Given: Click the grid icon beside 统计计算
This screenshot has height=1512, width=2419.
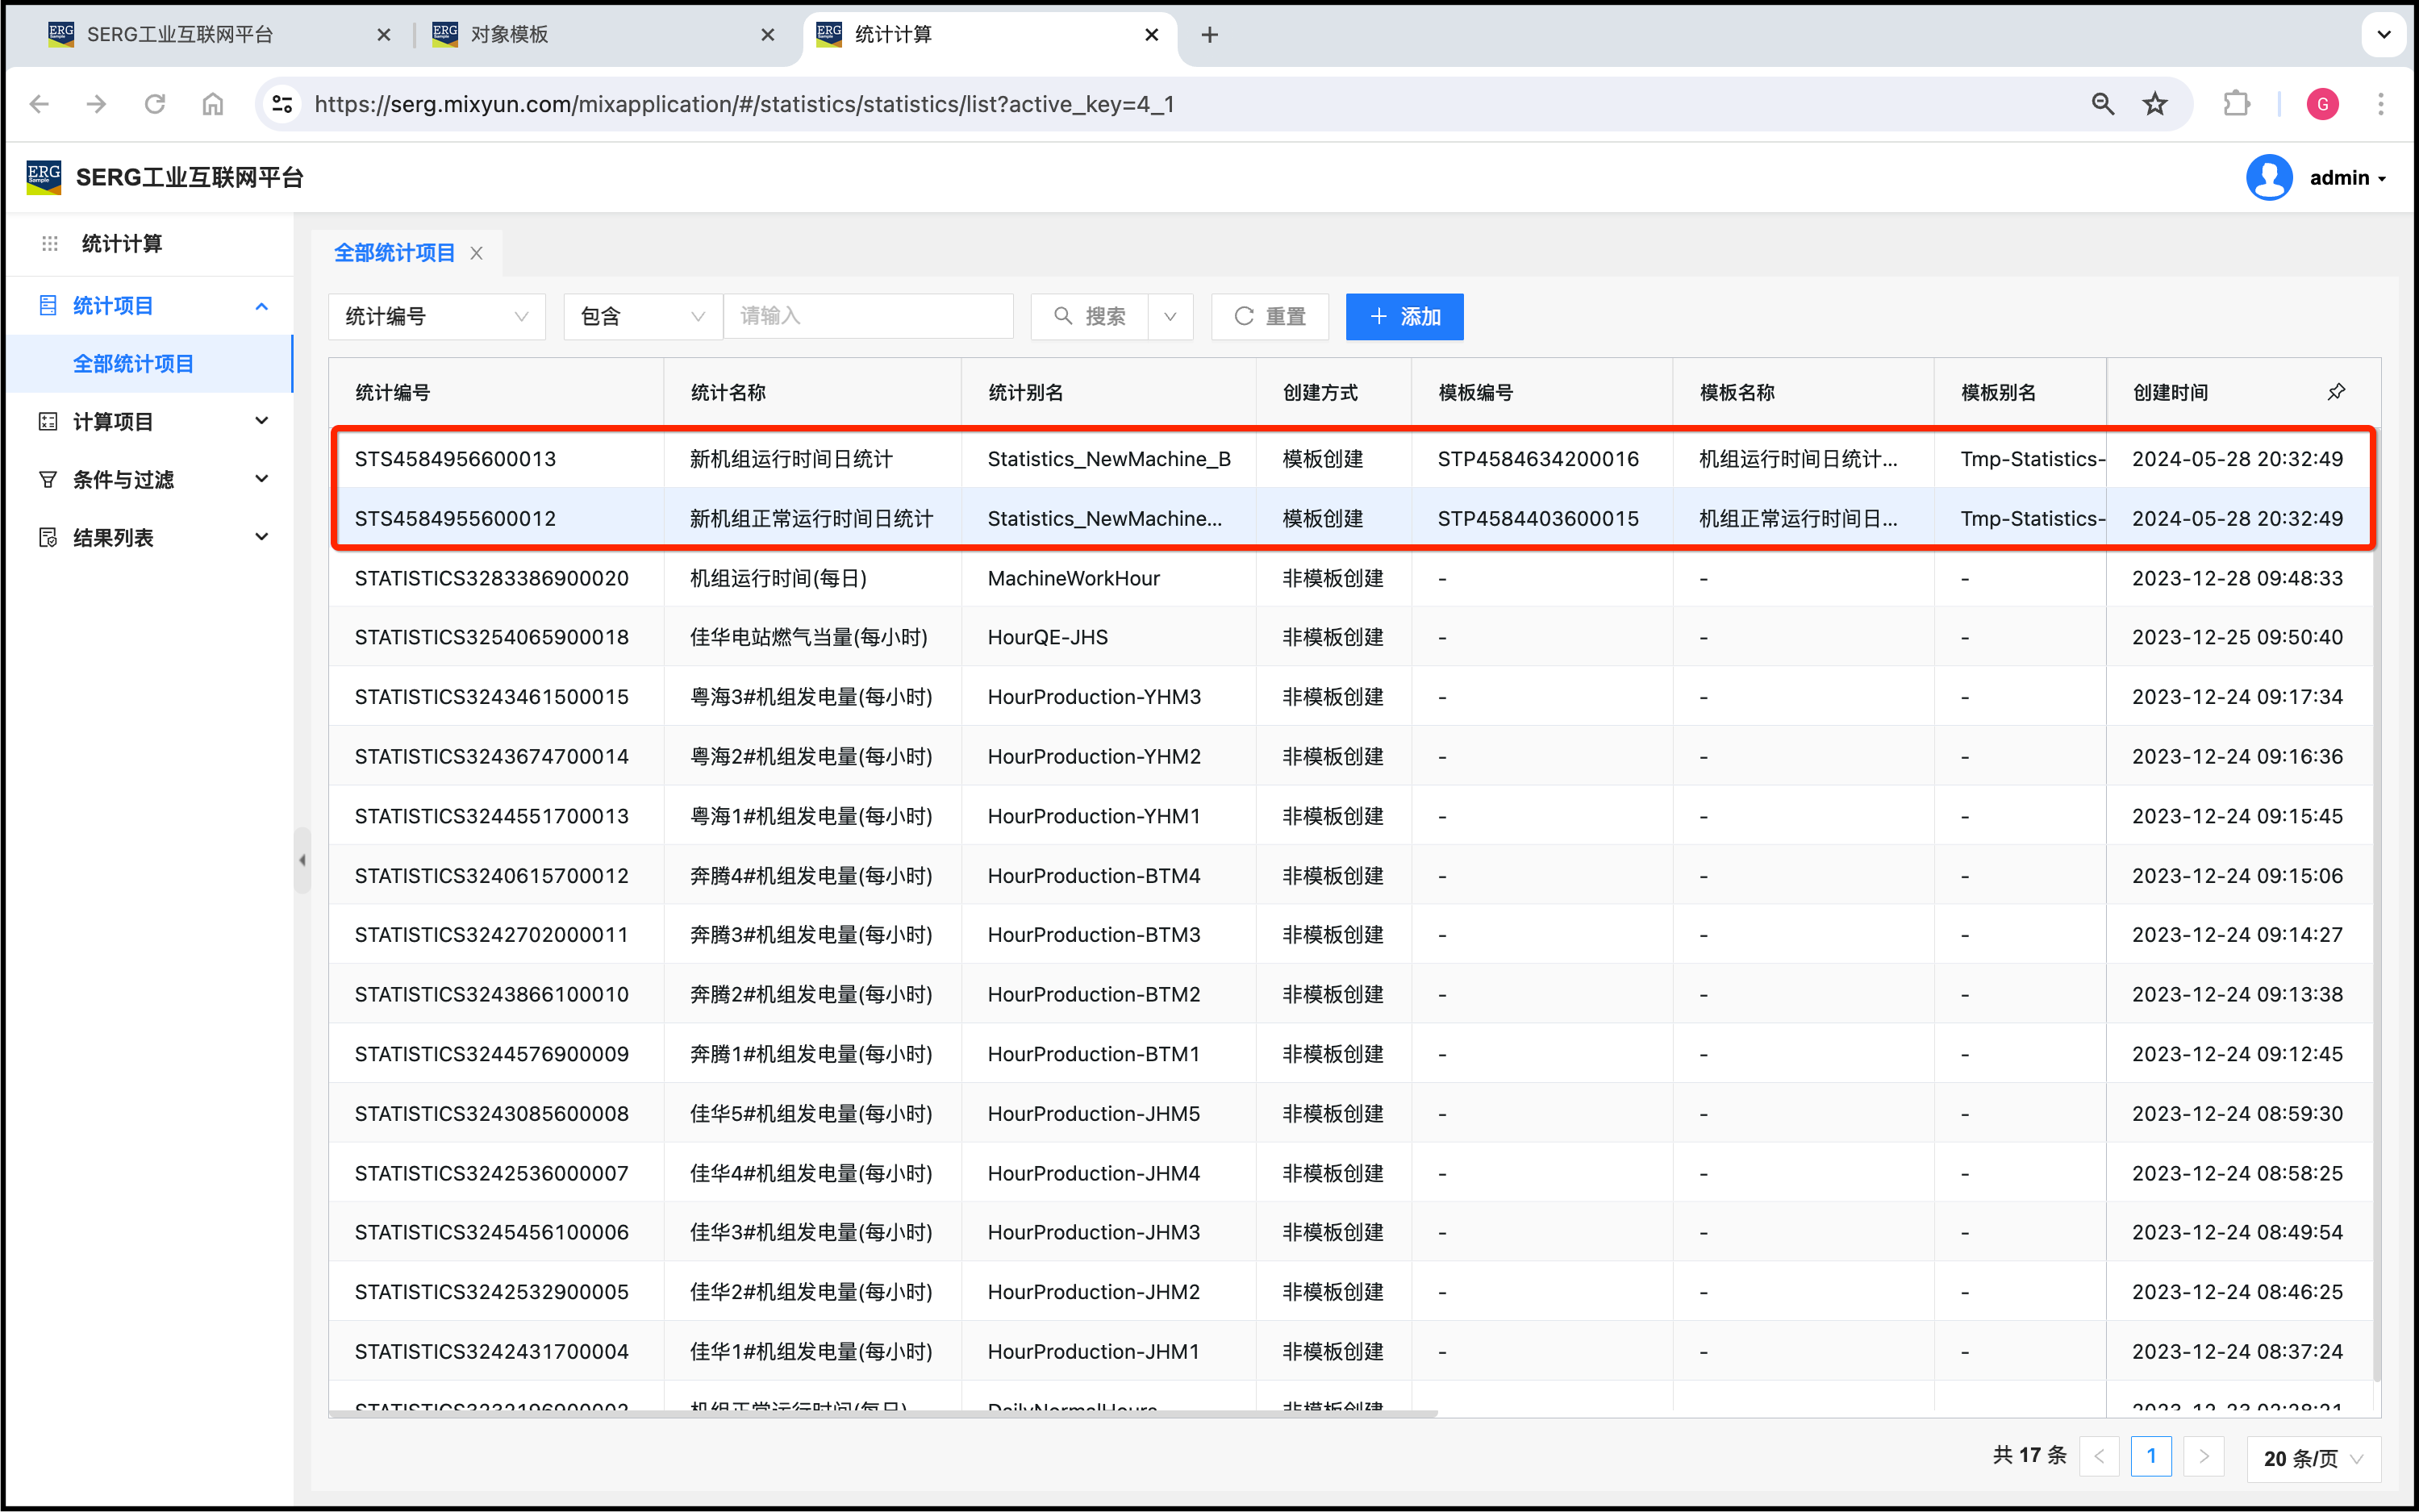Looking at the screenshot, I should coord(49,244).
